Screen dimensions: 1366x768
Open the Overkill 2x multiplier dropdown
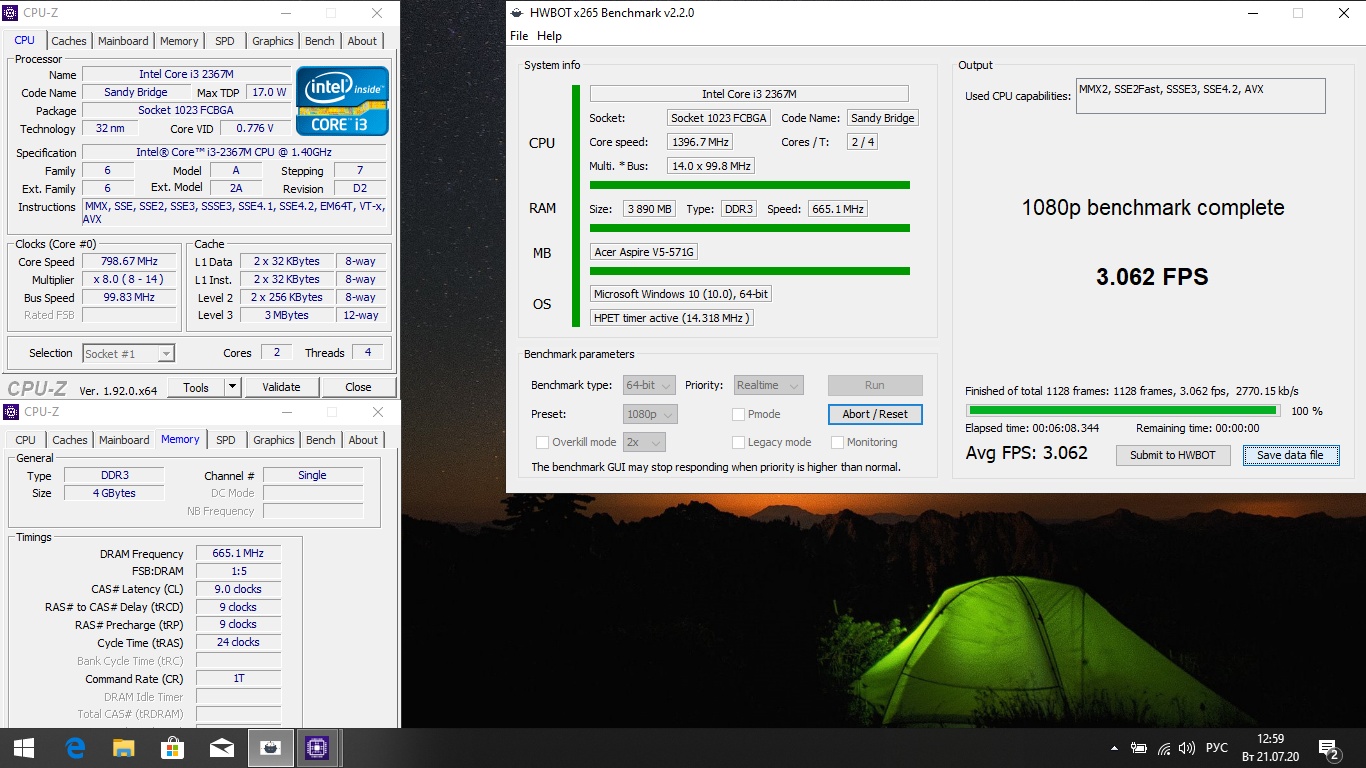pyautogui.click(x=644, y=442)
